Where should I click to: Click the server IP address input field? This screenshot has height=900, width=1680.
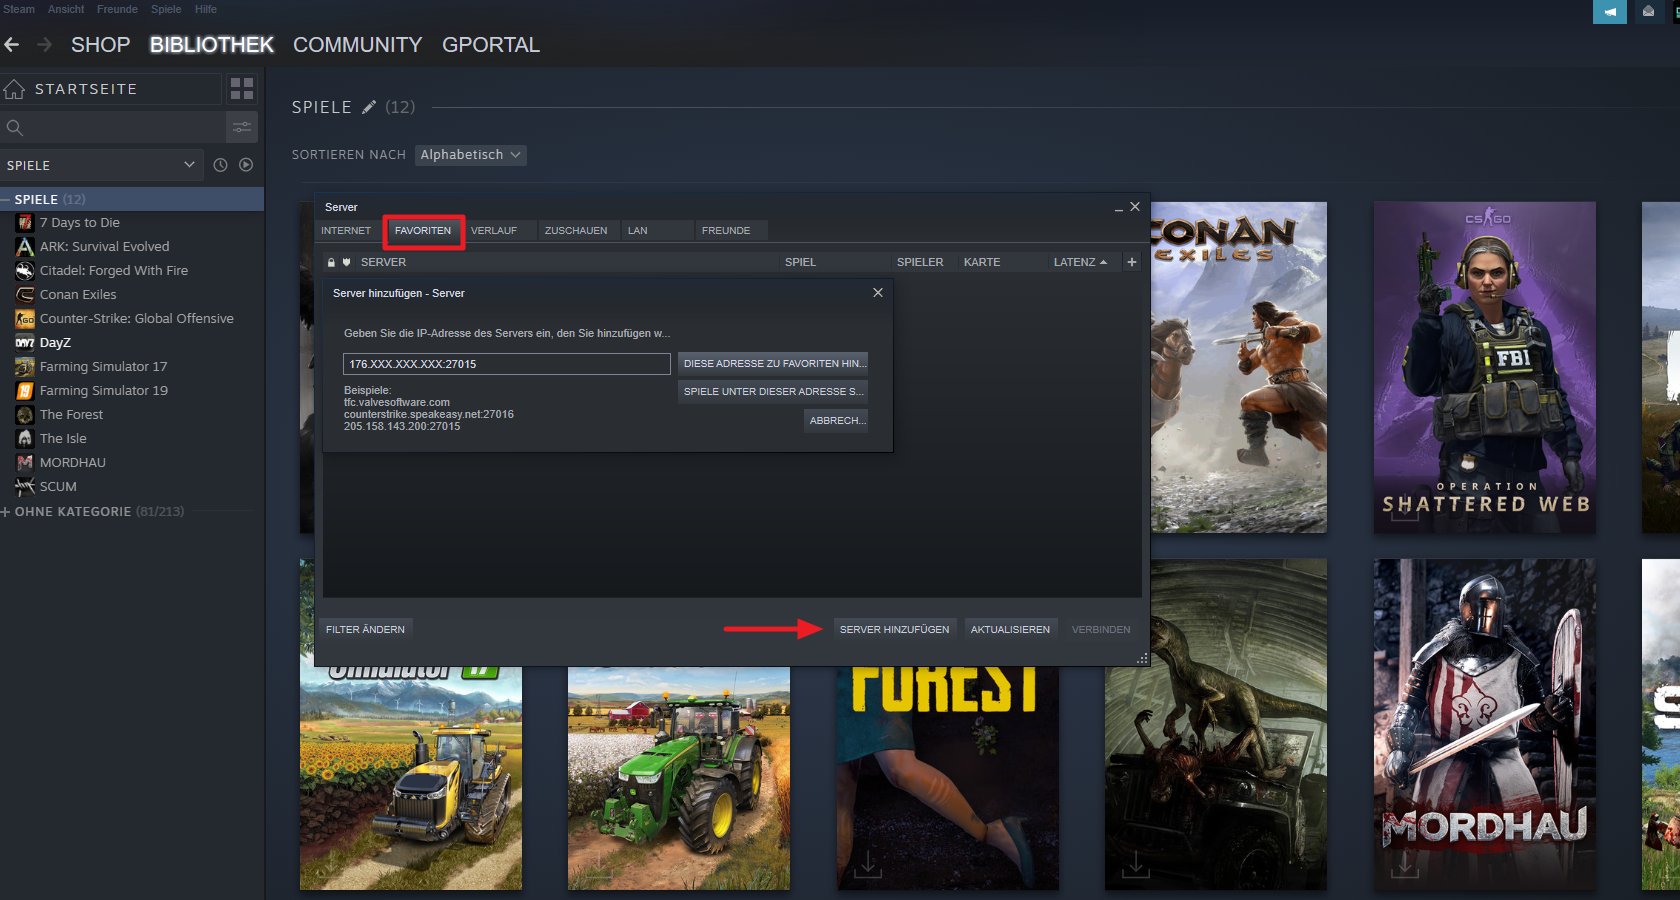(506, 364)
